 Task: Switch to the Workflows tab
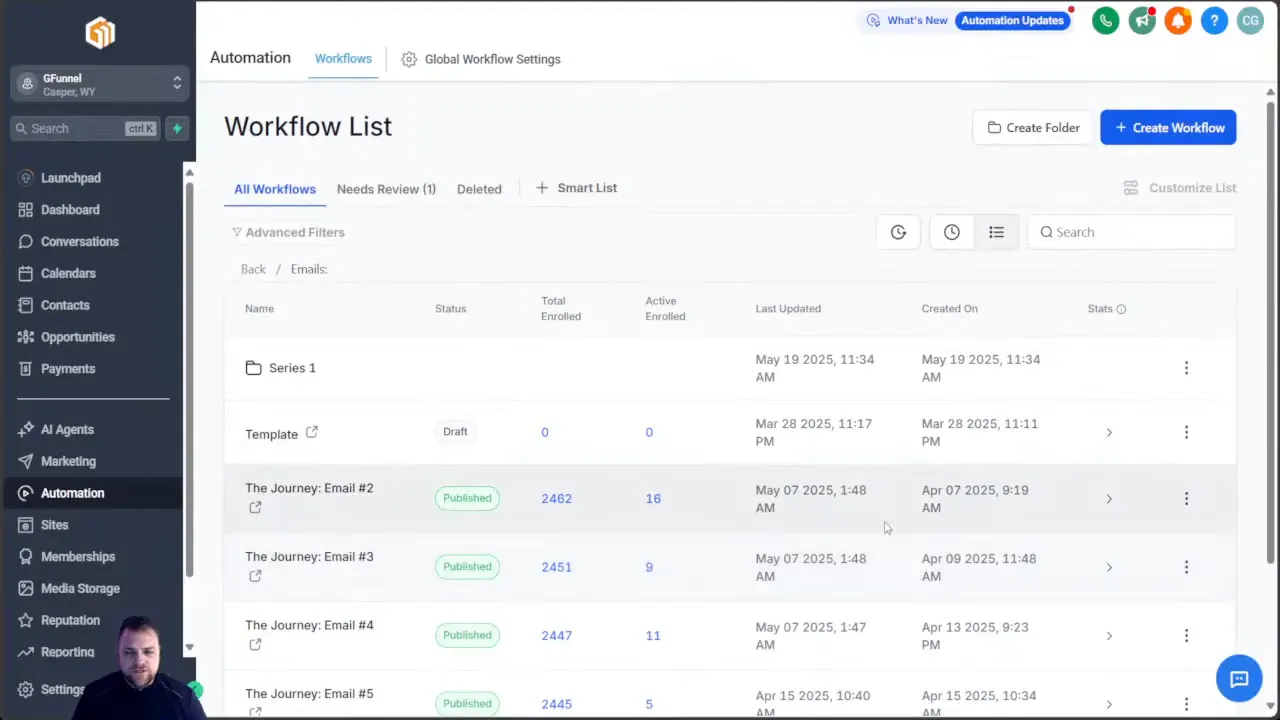click(343, 59)
